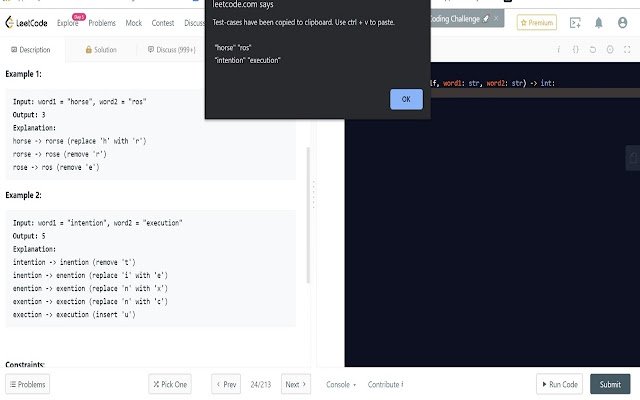Click the 'Example 1:' heading
The width and height of the screenshot is (640, 400).
pyautogui.click(x=23, y=74)
